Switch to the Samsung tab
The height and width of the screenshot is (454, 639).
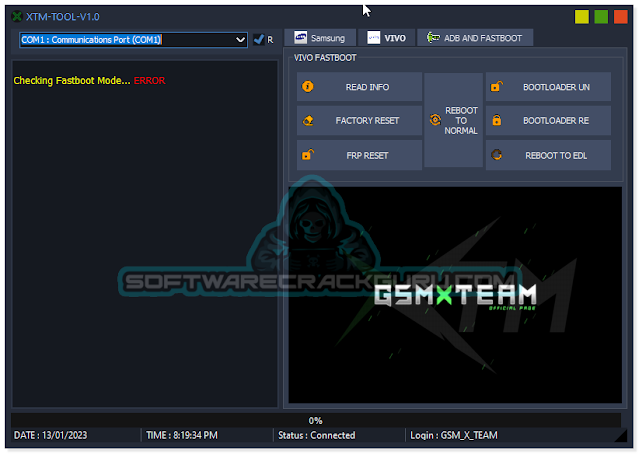320,38
